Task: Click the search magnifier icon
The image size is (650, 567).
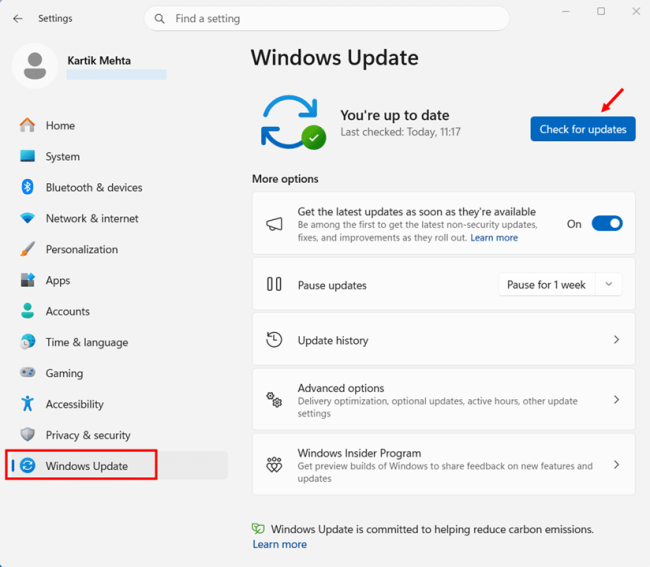Action: coord(159,19)
